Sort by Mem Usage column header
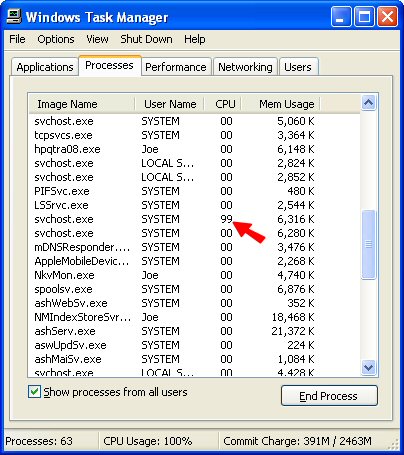404x455 pixels. [x=281, y=104]
